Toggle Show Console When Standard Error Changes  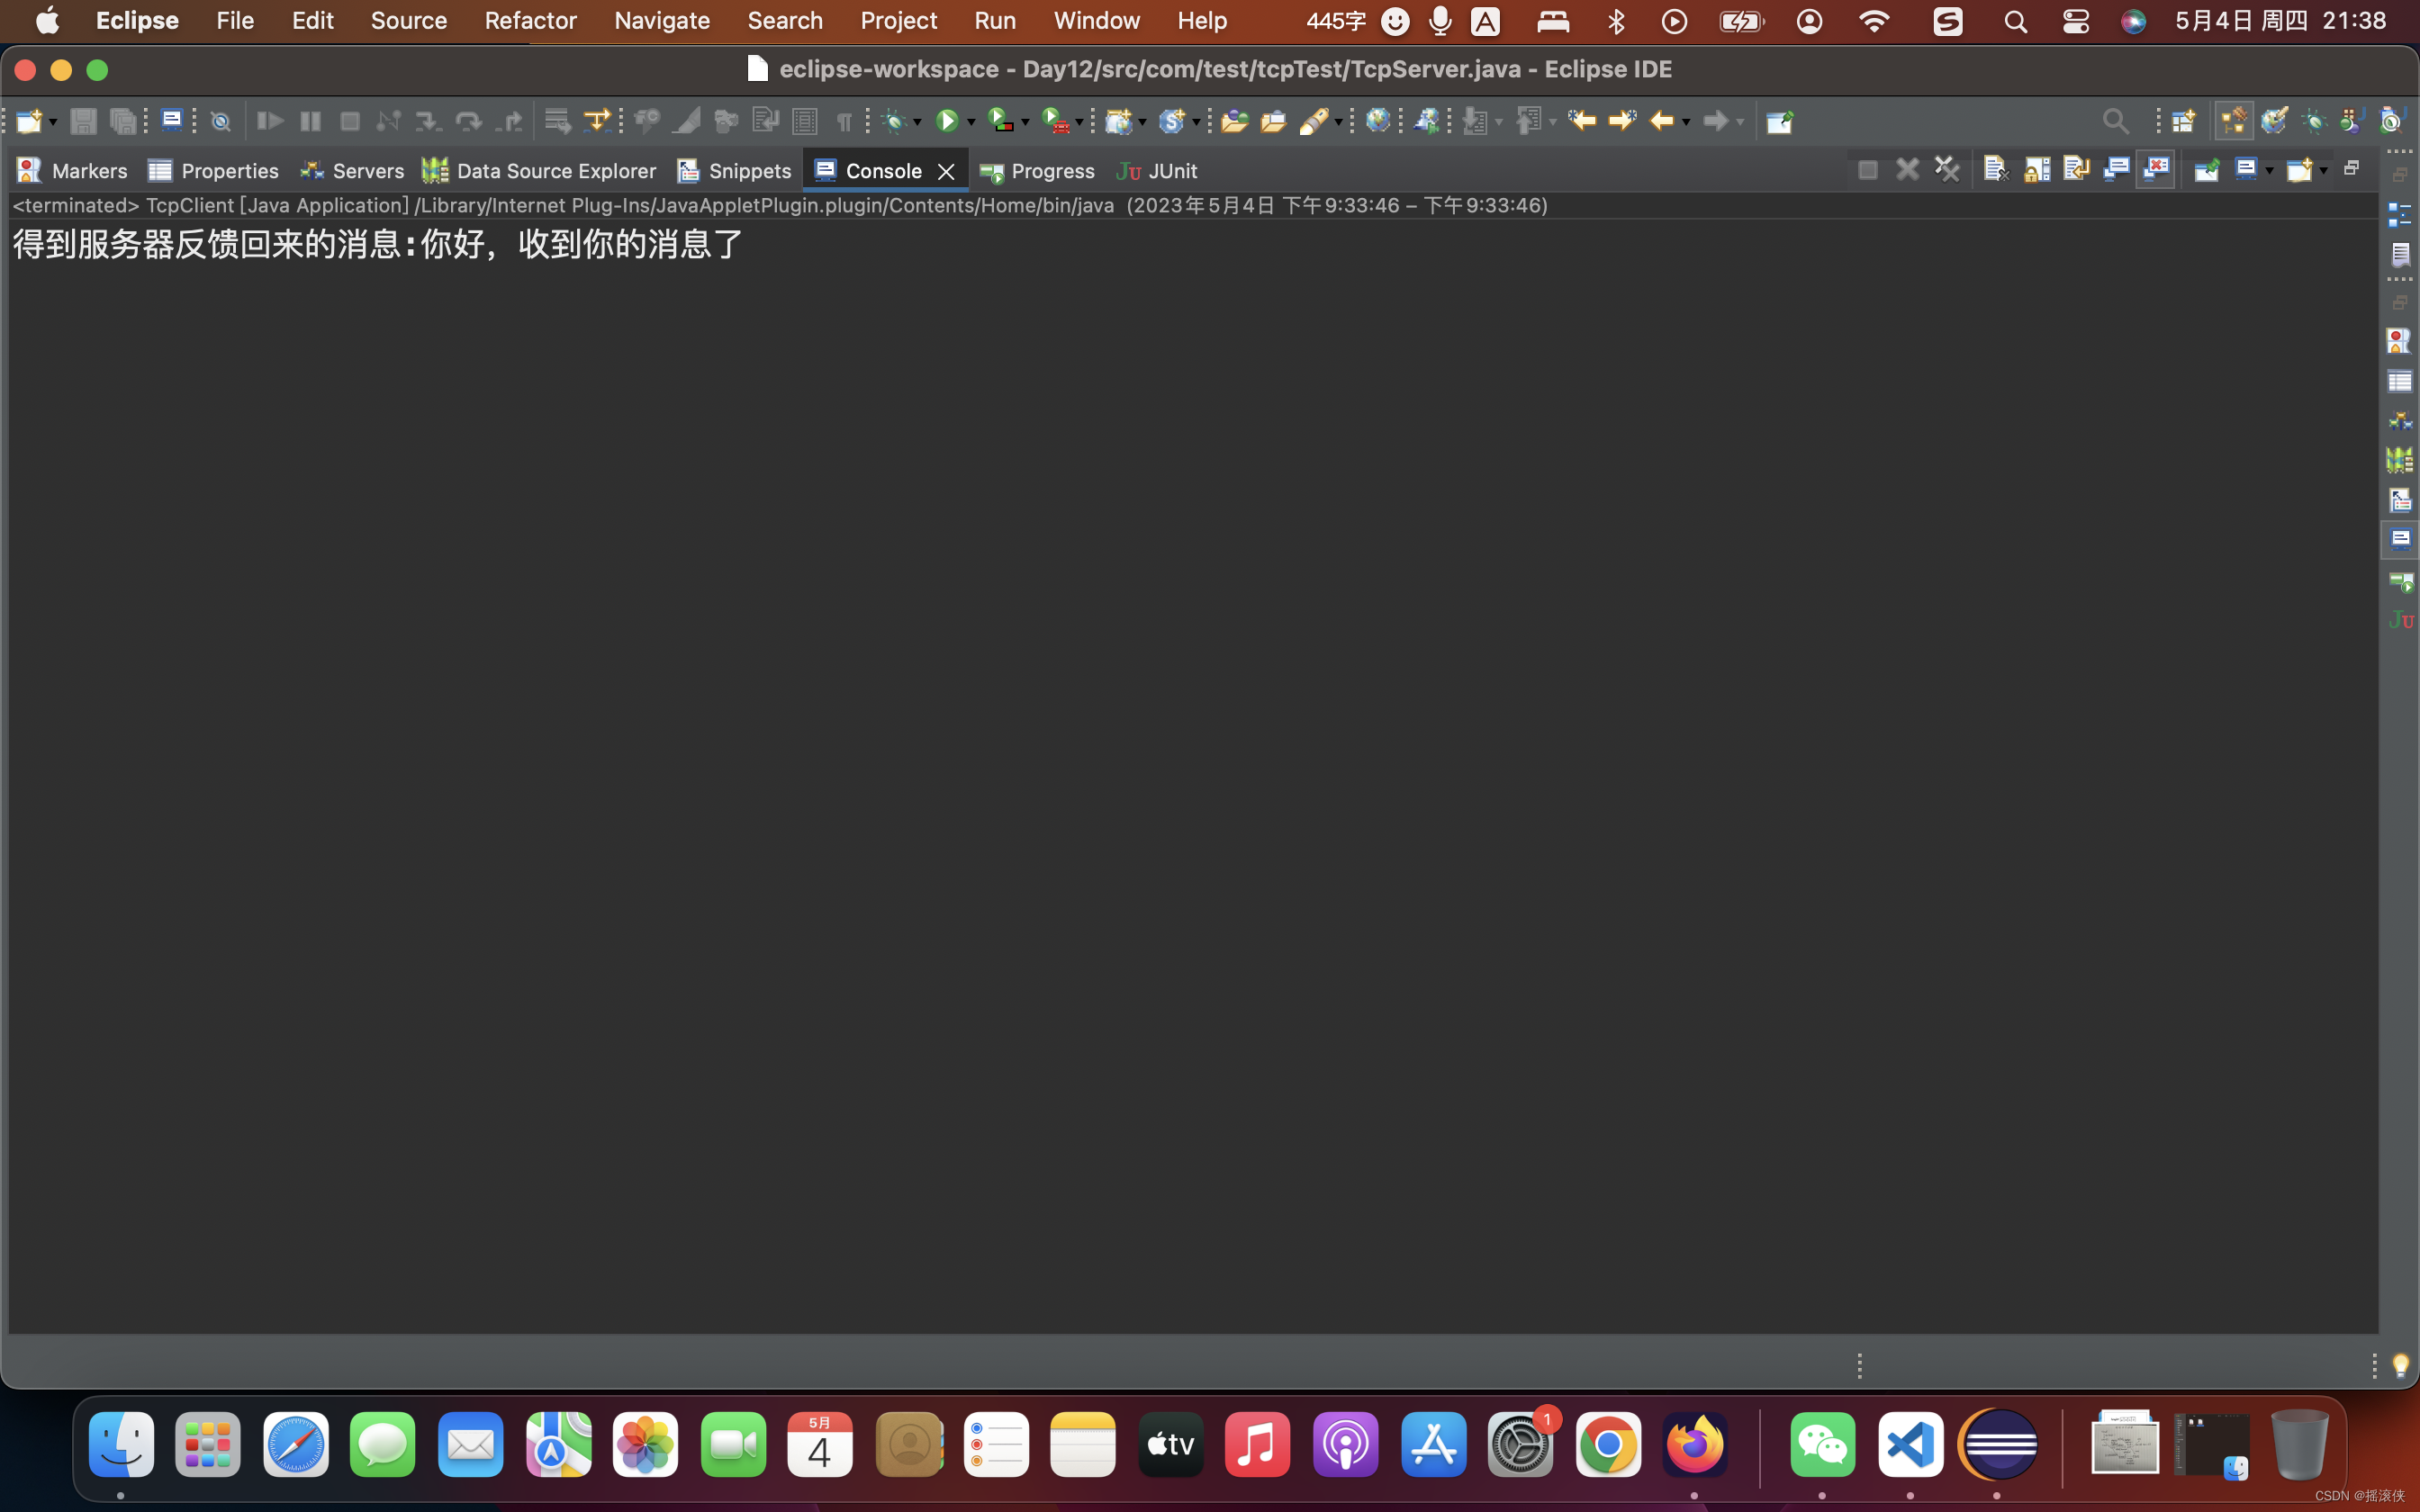[x=2156, y=170]
